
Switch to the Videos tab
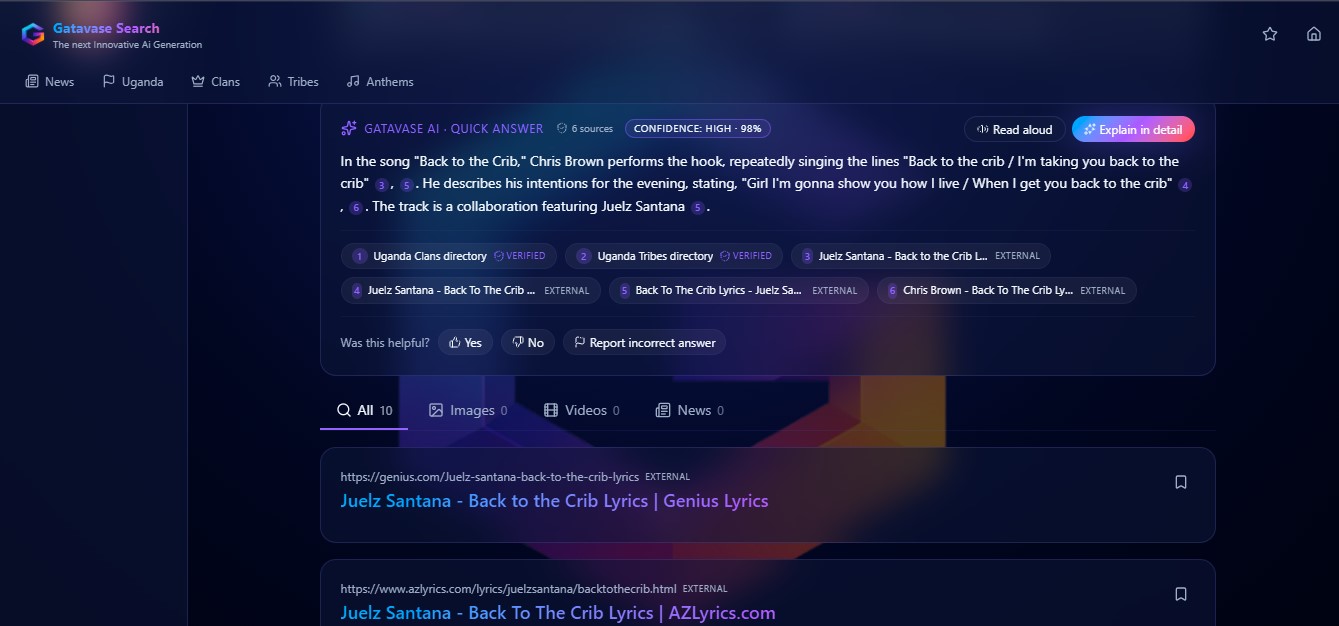(581, 410)
